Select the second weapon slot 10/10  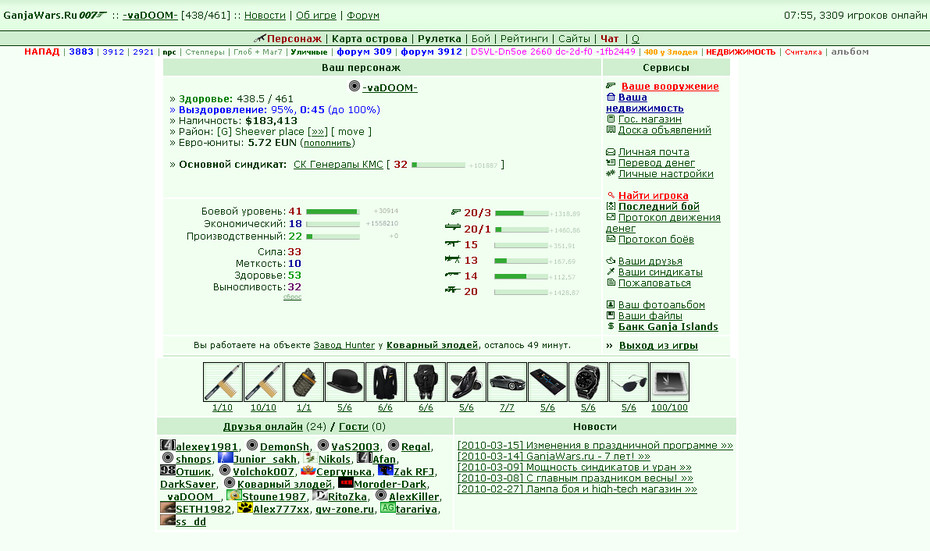263,383
